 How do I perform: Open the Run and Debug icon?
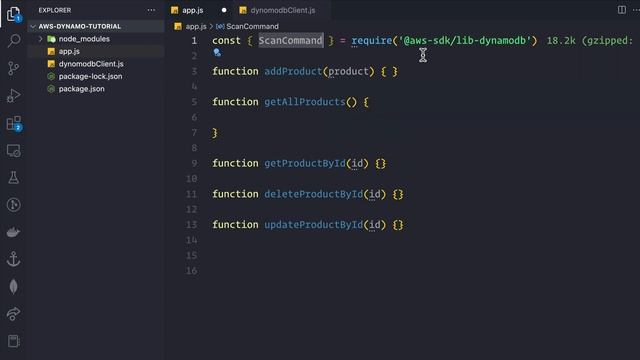click(13, 96)
